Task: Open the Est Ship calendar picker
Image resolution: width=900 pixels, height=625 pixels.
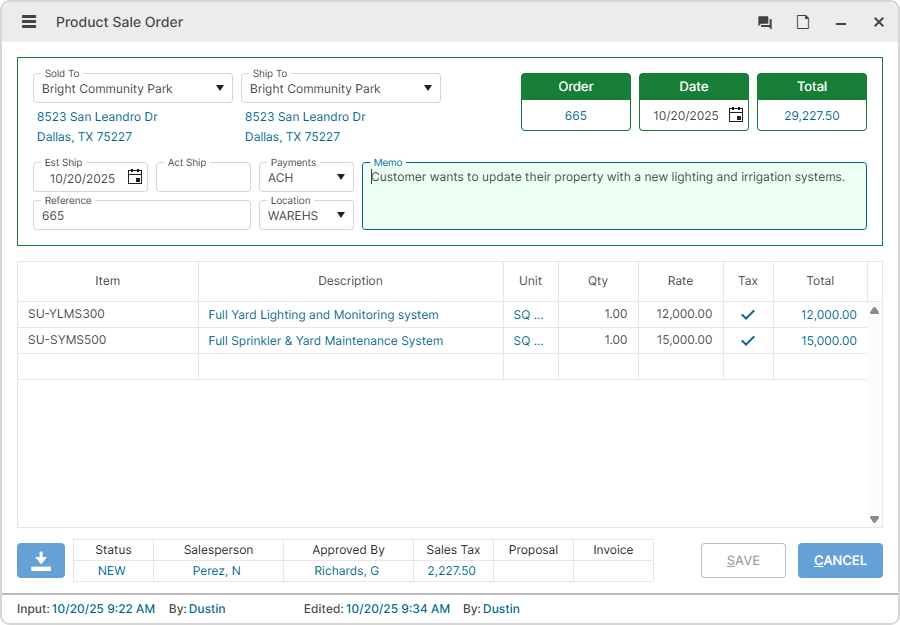Action: [135, 177]
